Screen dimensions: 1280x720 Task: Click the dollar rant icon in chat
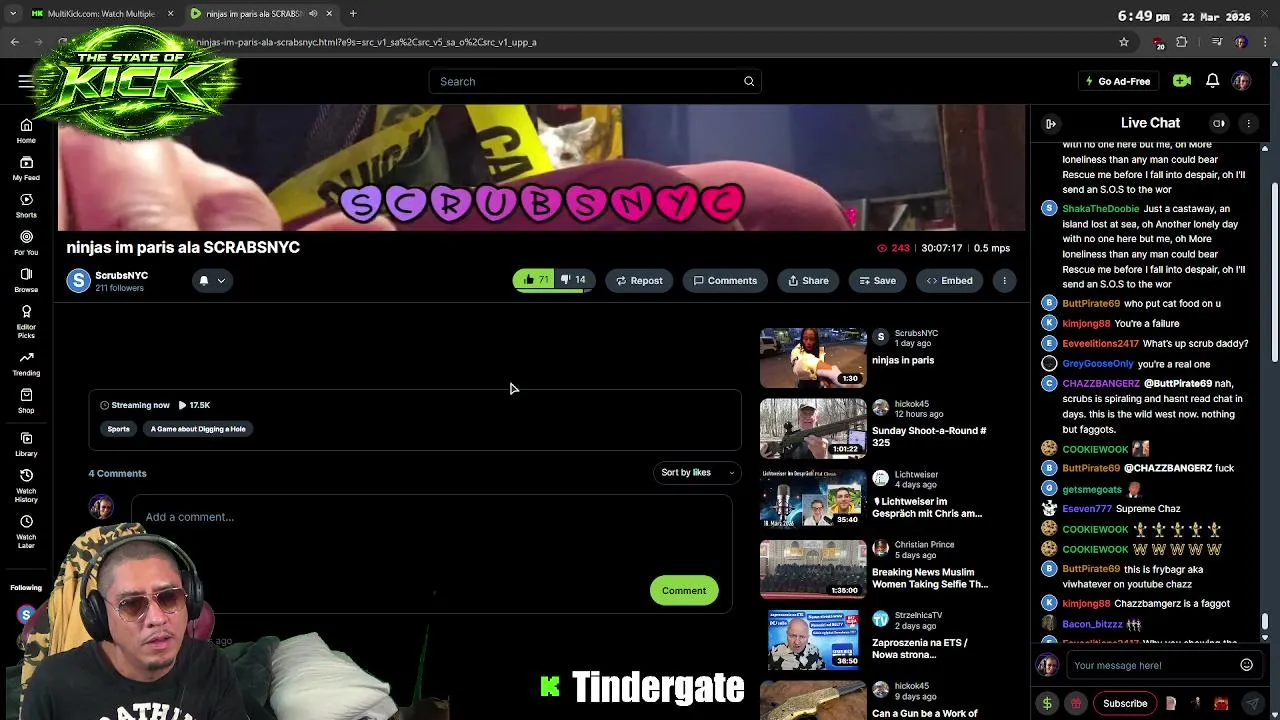1047,703
